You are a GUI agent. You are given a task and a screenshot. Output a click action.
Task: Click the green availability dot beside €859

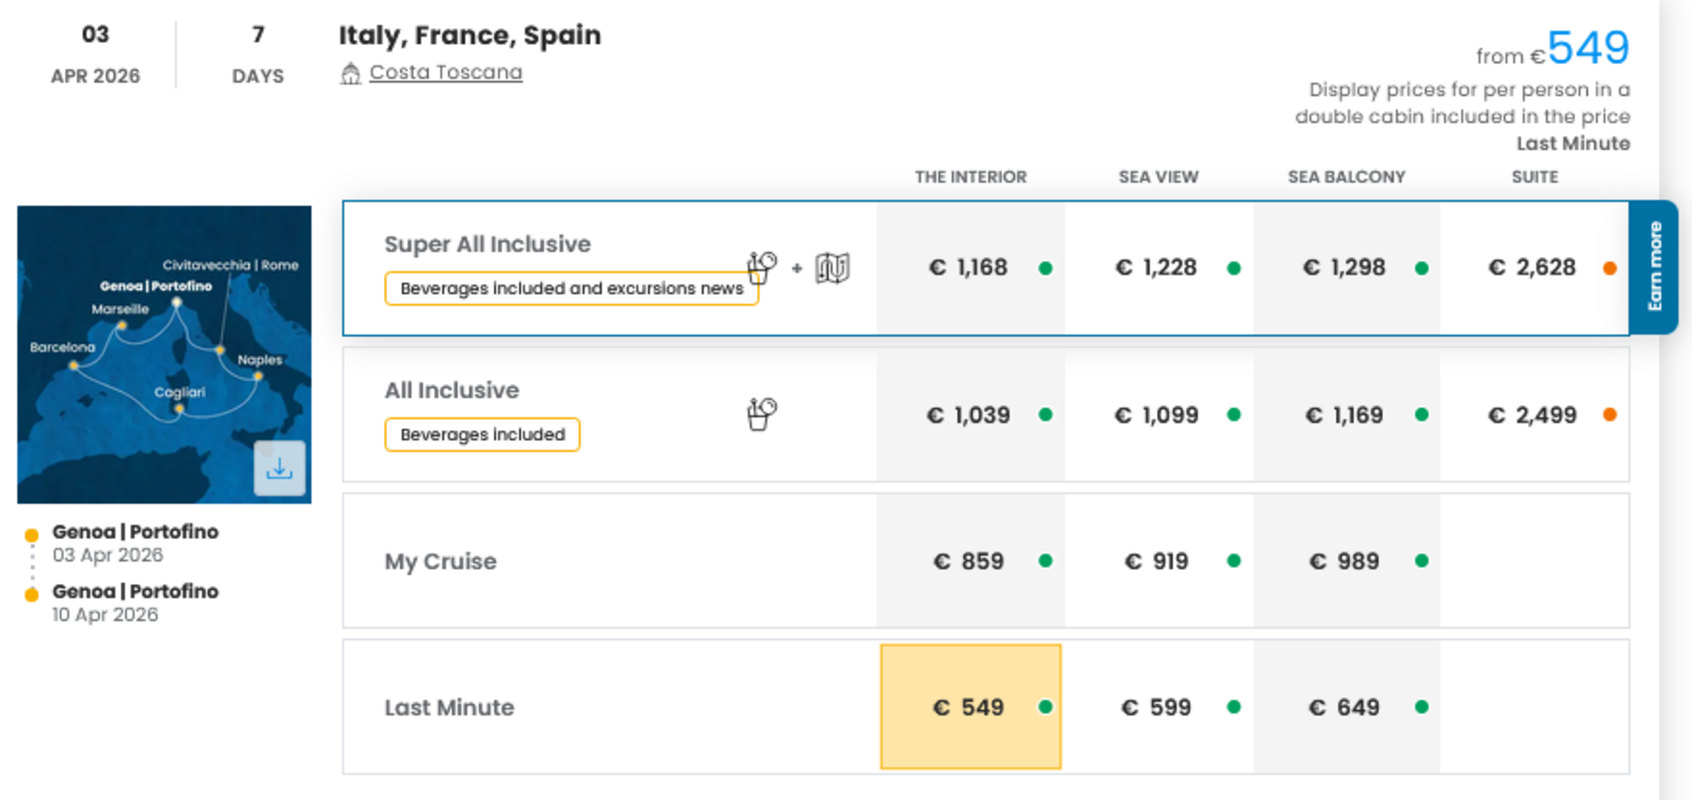1045,561
